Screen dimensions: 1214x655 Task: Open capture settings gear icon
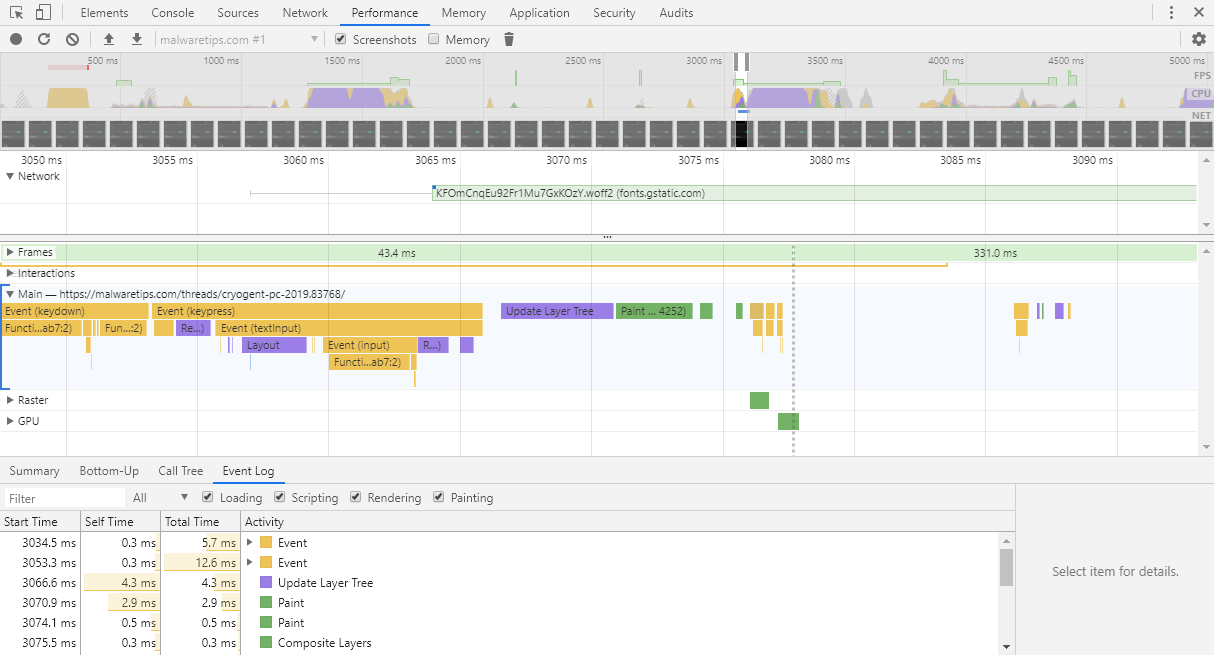click(x=1199, y=39)
